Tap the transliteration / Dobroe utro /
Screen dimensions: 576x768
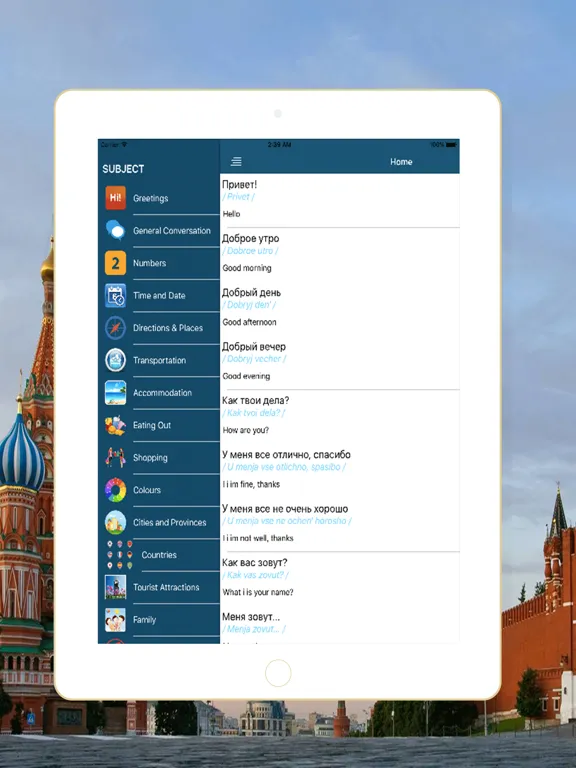[x=250, y=251]
